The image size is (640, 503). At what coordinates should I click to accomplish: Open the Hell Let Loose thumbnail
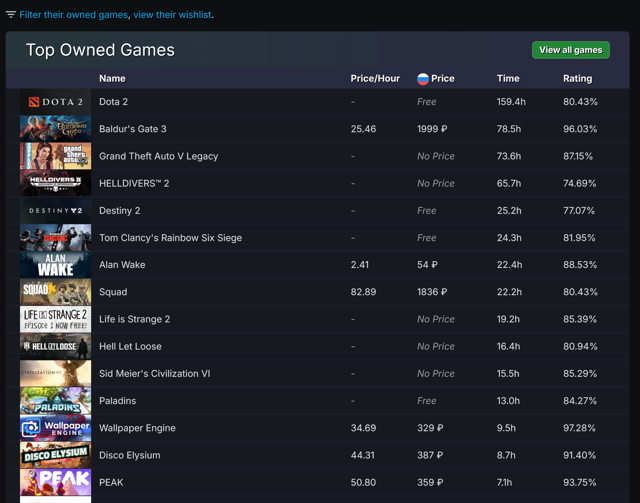tap(56, 346)
